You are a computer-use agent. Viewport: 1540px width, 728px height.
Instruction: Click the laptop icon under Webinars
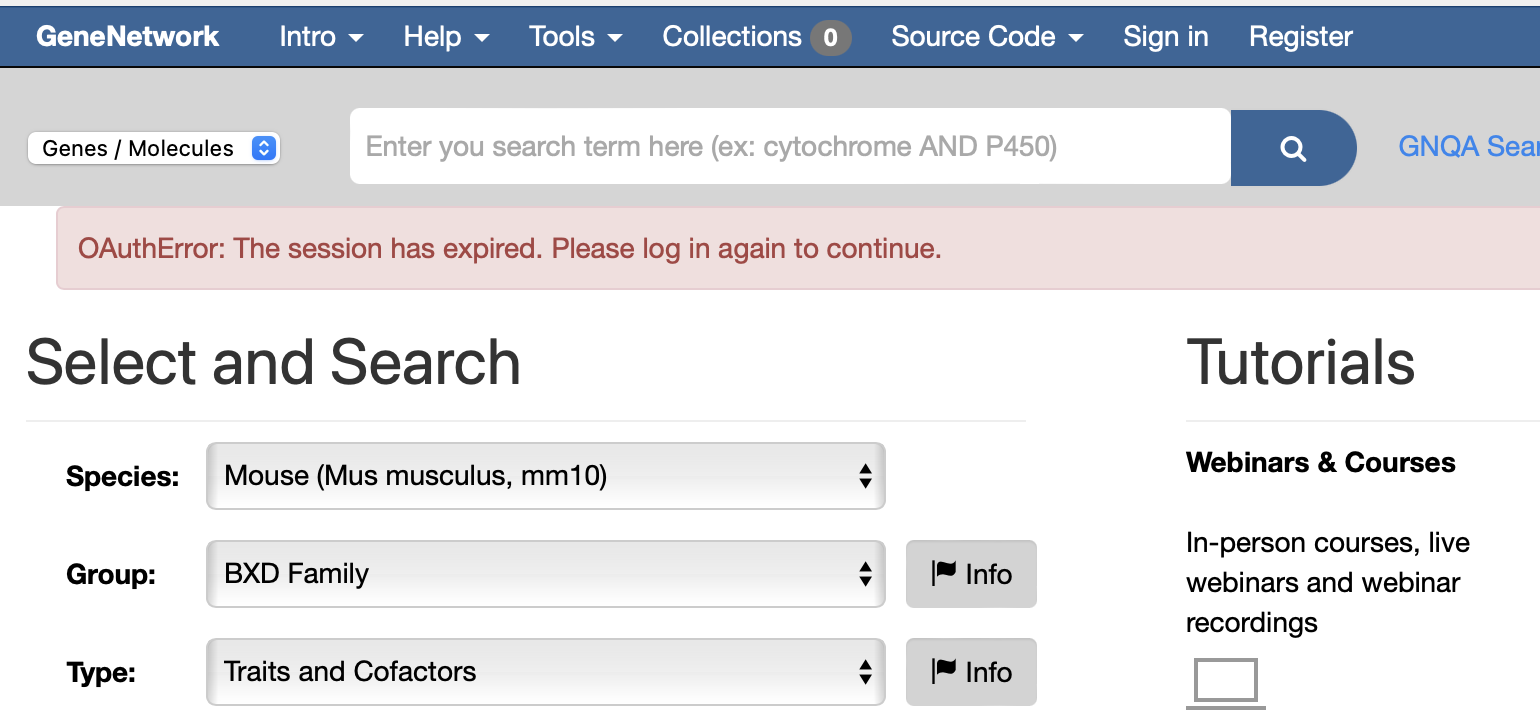tap(1226, 682)
